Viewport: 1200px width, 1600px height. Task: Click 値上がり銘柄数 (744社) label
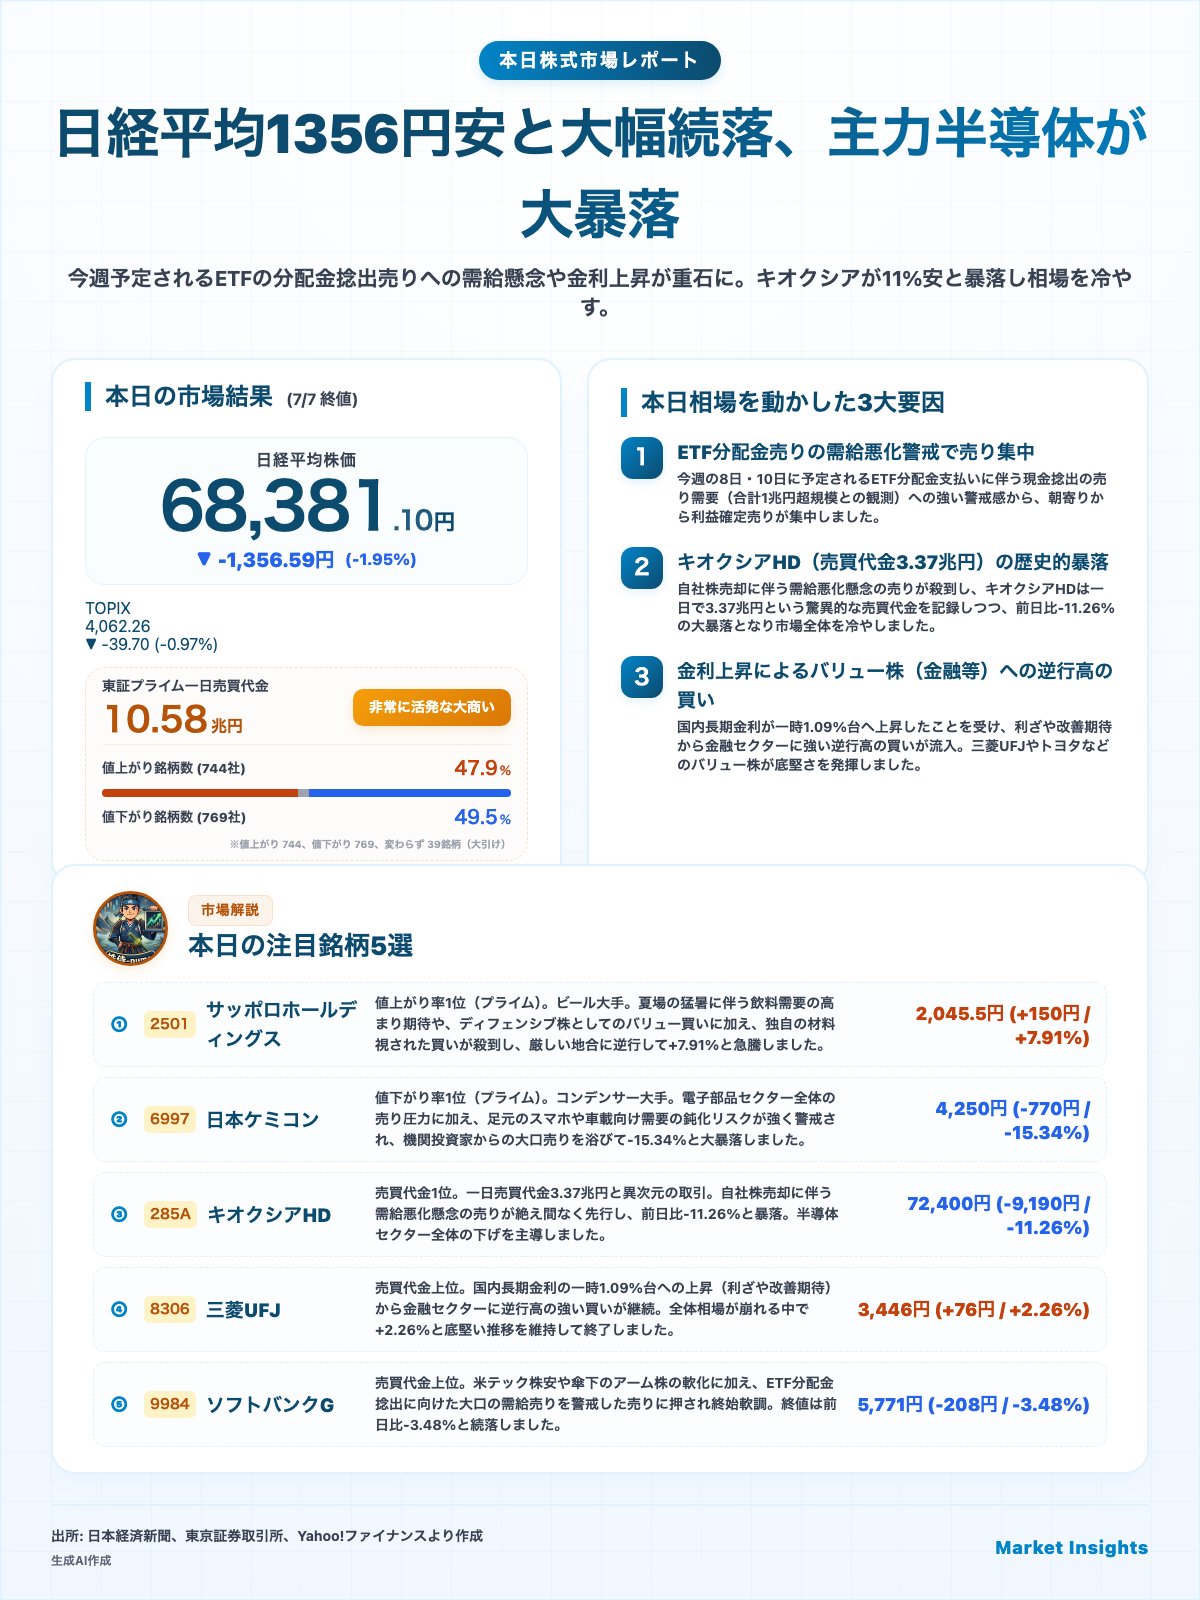[x=173, y=768]
